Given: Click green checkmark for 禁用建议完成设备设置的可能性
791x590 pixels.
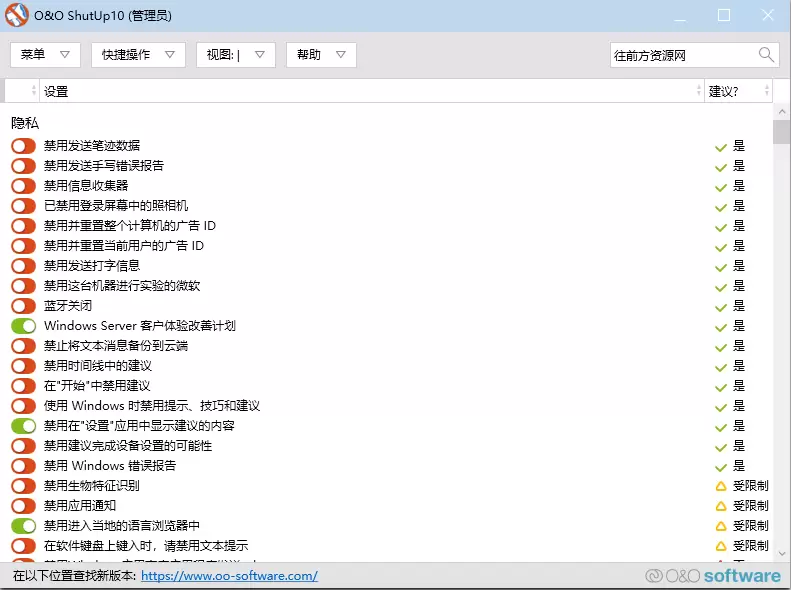Looking at the screenshot, I should [721, 447].
